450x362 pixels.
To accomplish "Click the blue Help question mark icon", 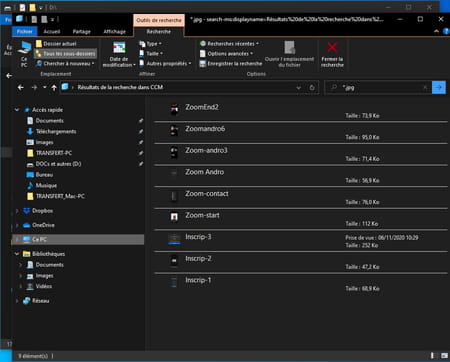I will 446,31.
